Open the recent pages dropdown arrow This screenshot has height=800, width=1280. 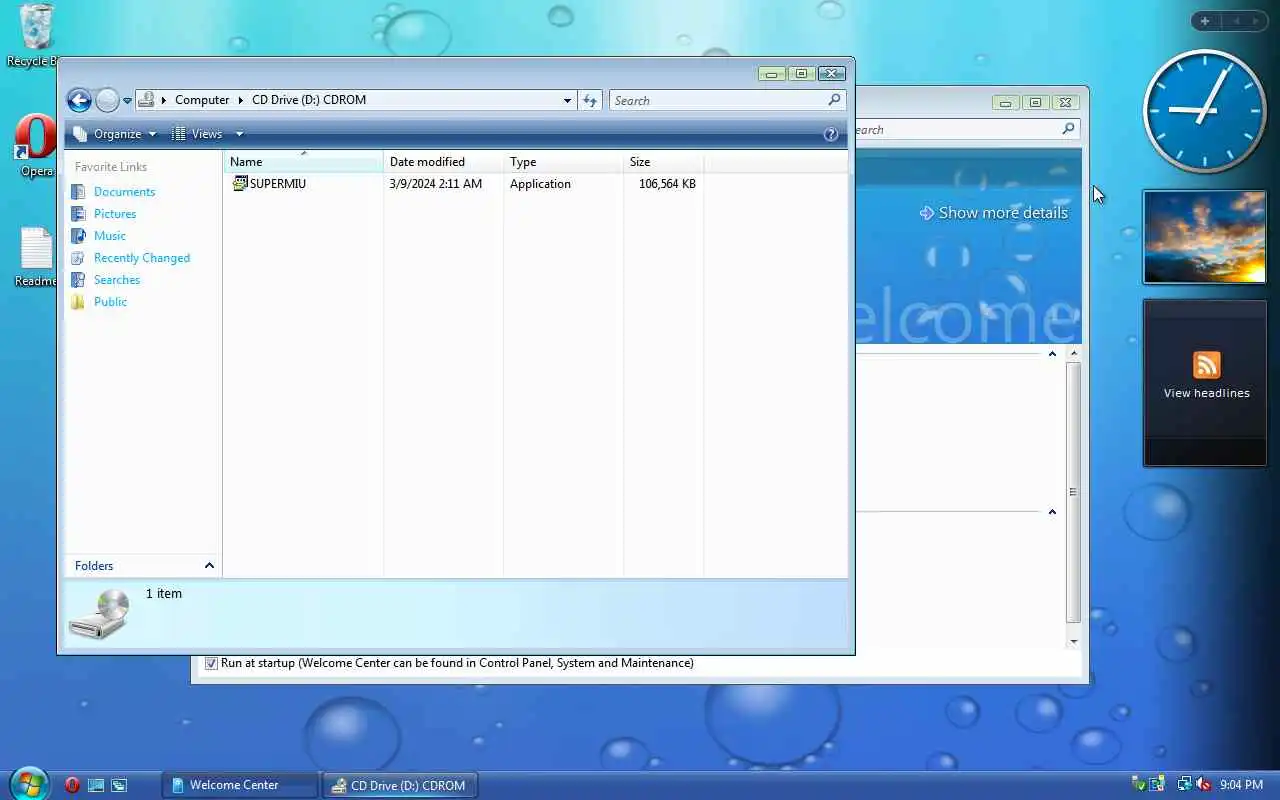(x=127, y=101)
